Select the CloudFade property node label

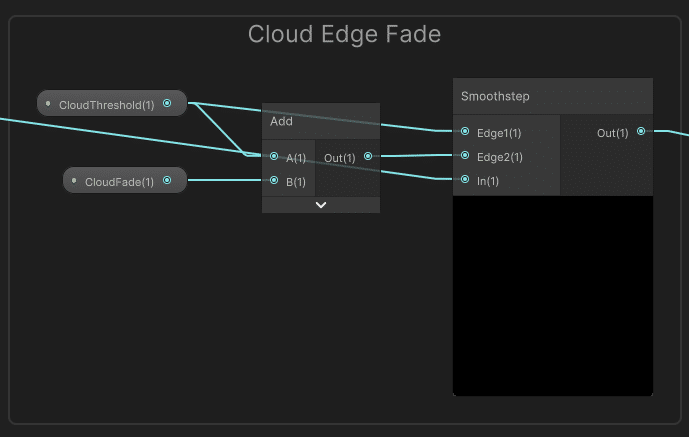[x=120, y=181]
